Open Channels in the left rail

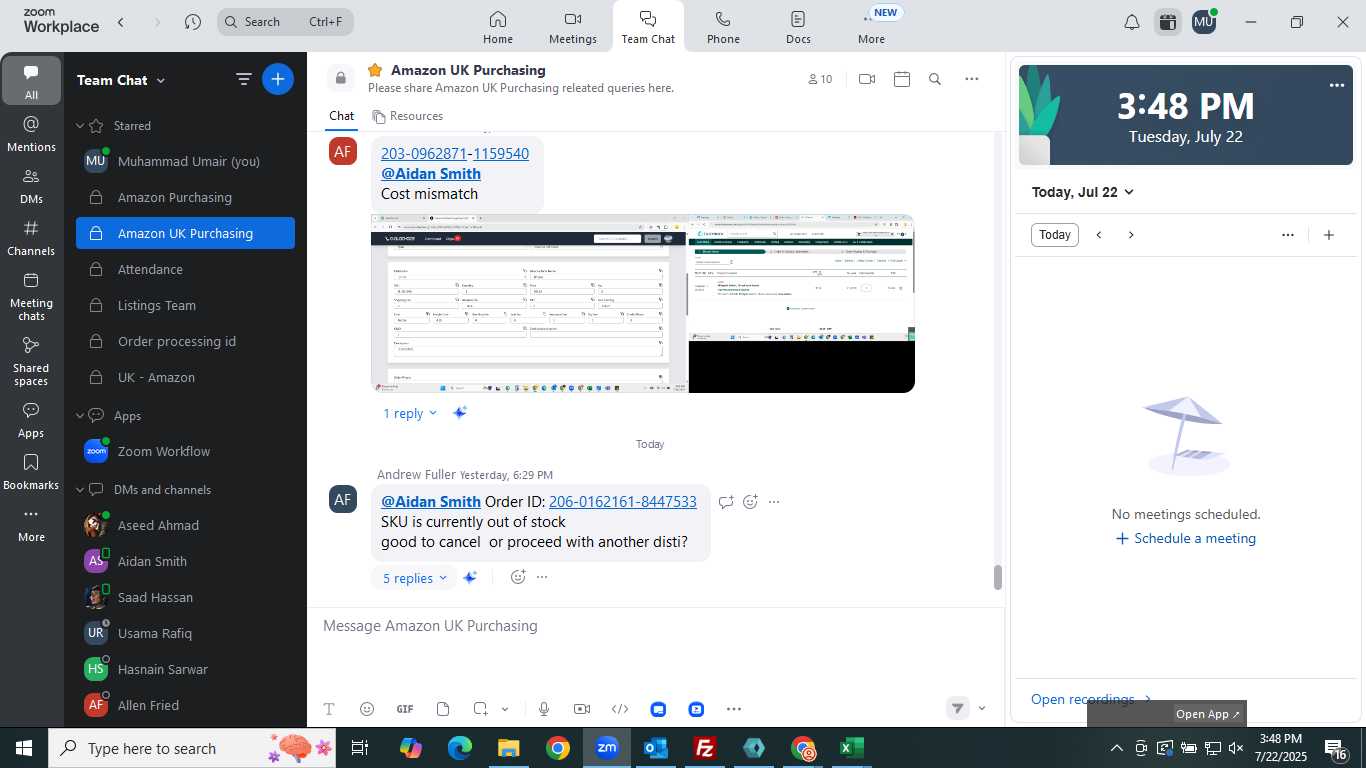click(x=31, y=238)
